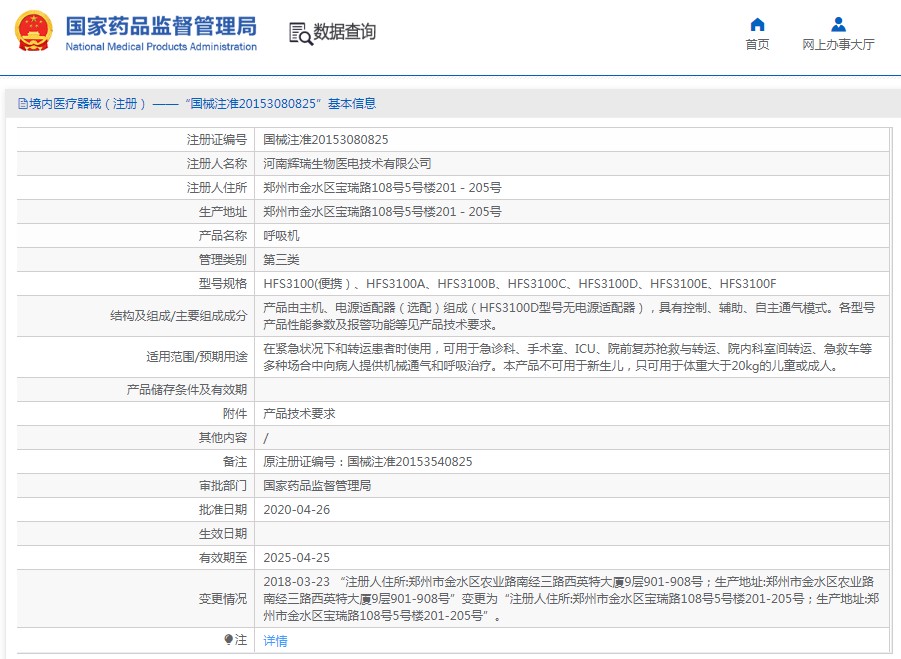The height and width of the screenshot is (659, 901).
Task: Click 结构及组成/主要组成成分 row label
Action: click(x=179, y=316)
